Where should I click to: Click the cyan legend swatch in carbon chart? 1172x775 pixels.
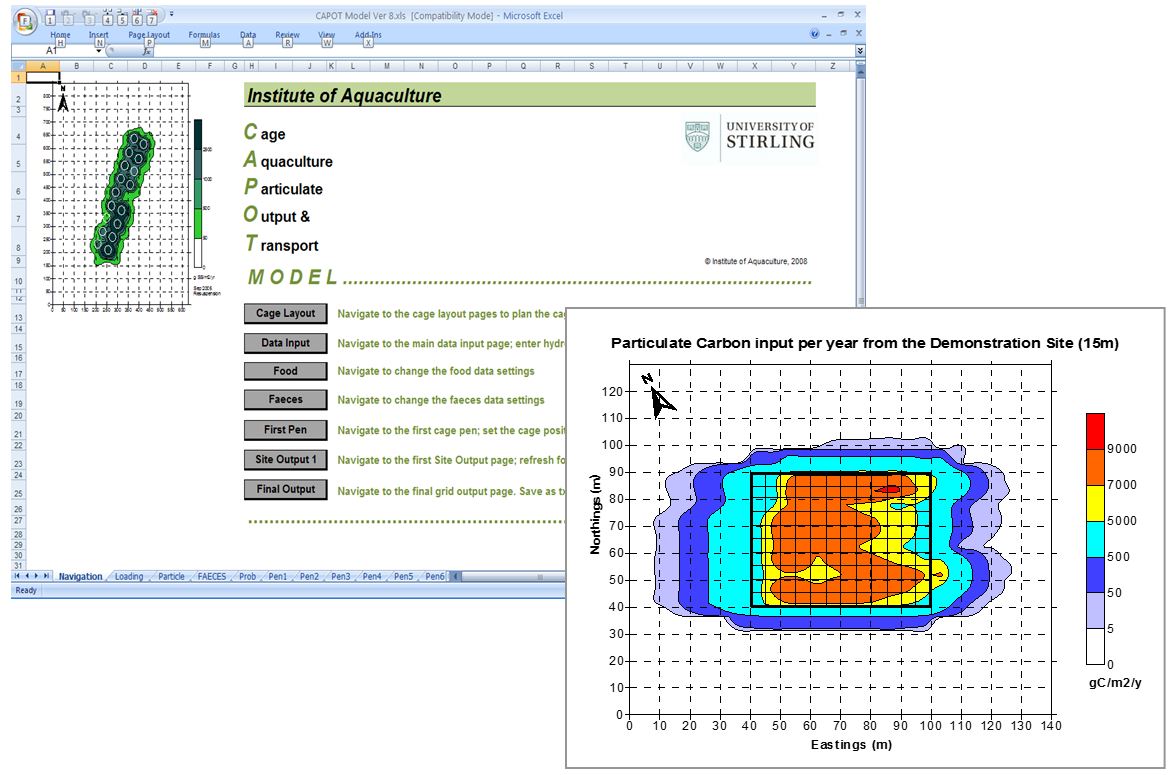pos(1095,539)
